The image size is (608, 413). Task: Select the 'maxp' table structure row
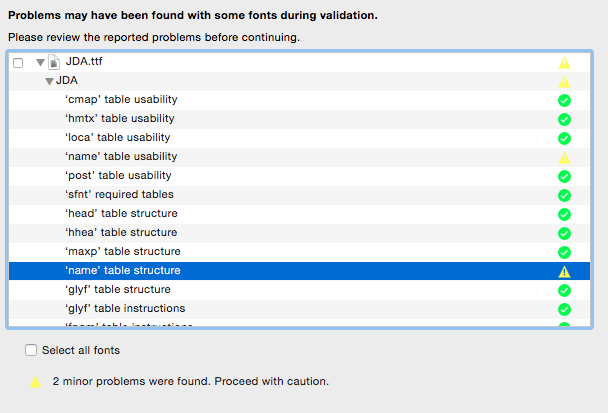click(x=299, y=252)
